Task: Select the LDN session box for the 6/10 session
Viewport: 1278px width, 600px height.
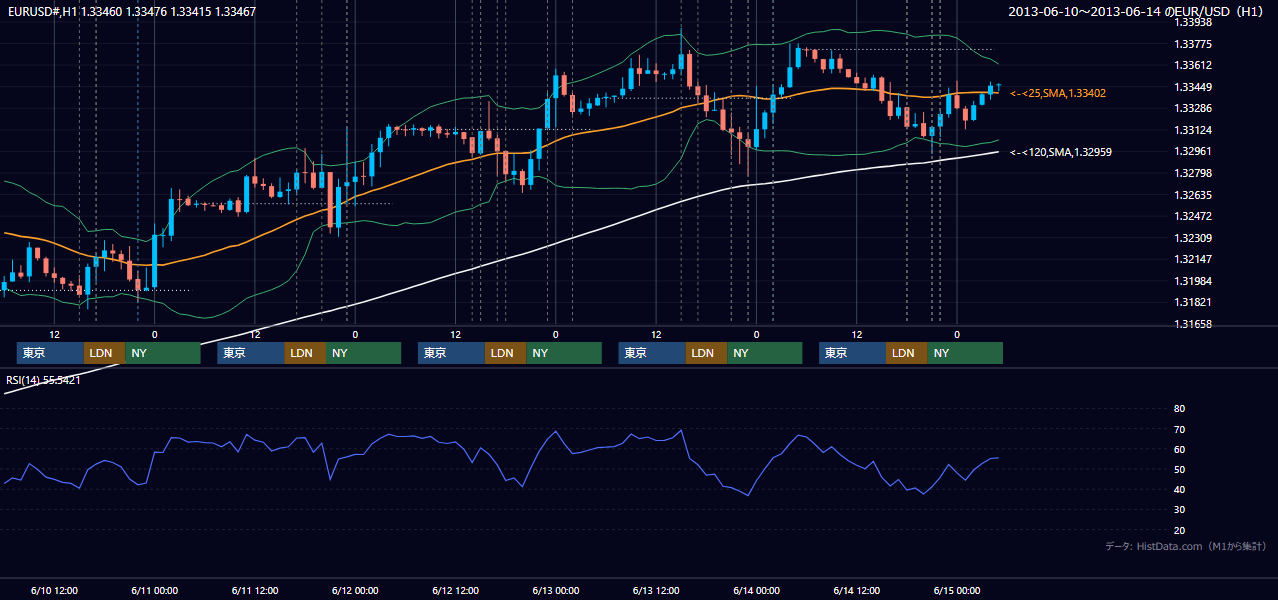Action: [x=105, y=353]
